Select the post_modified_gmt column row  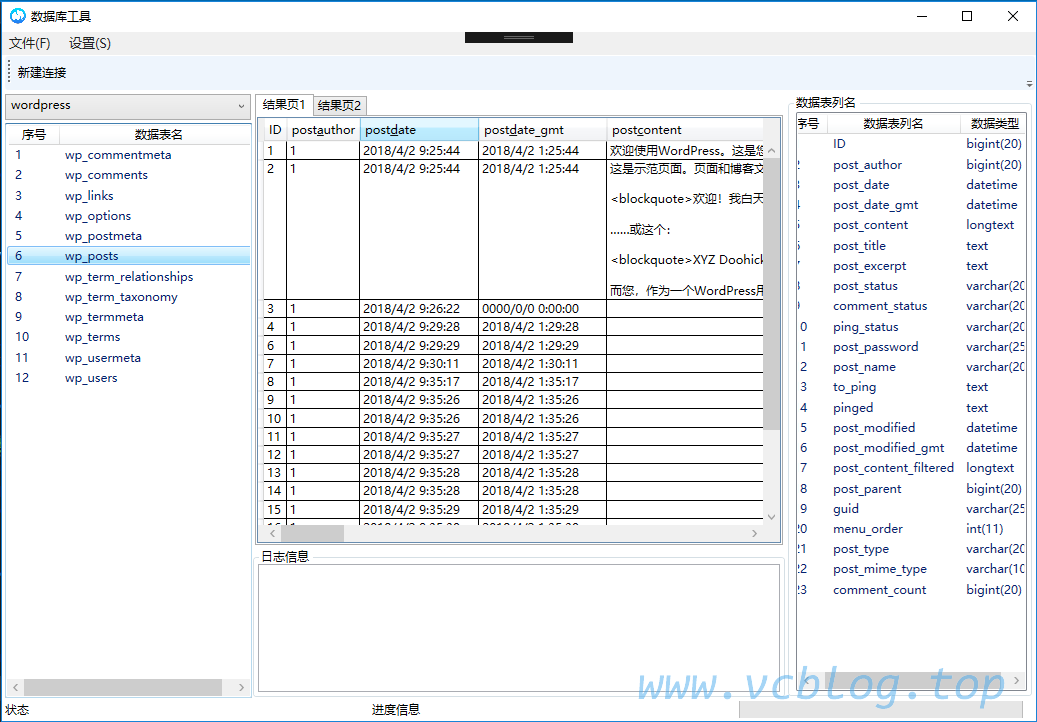pyautogui.click(x=911, y=448)
